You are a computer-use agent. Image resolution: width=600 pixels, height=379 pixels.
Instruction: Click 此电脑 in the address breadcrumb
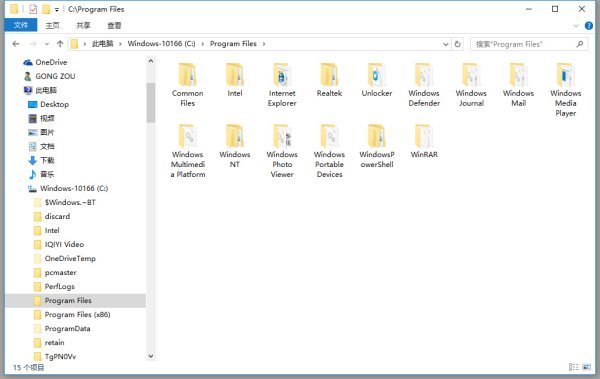[x=103, y=44]
